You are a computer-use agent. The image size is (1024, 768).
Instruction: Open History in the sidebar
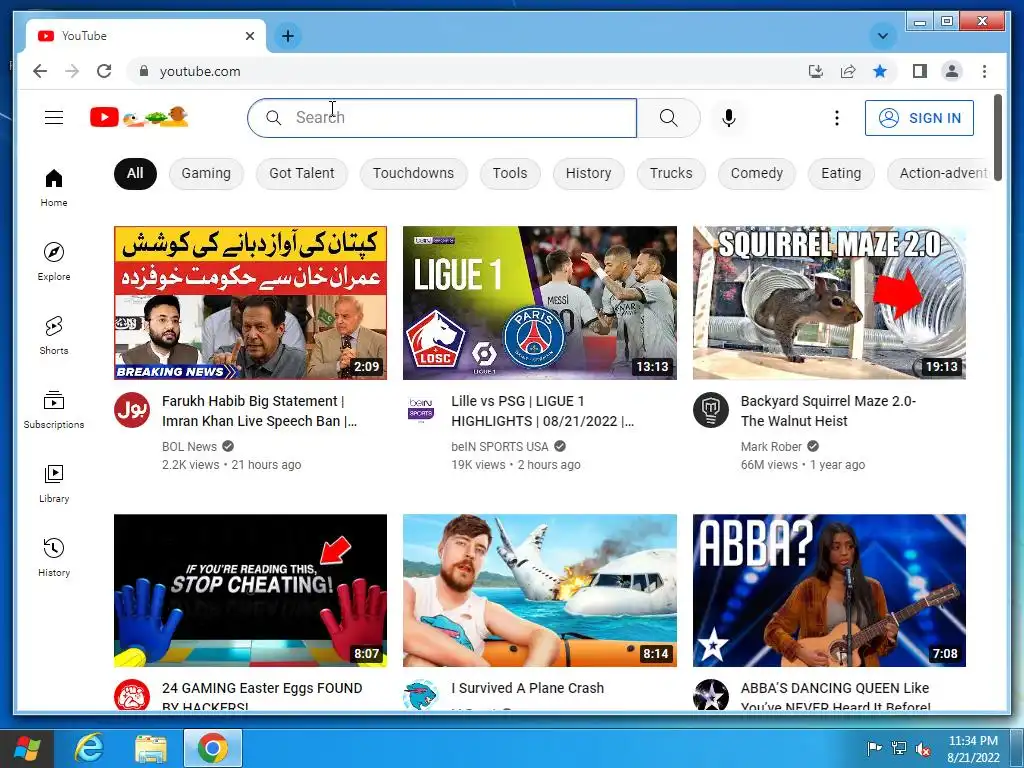tap(54, 557)
